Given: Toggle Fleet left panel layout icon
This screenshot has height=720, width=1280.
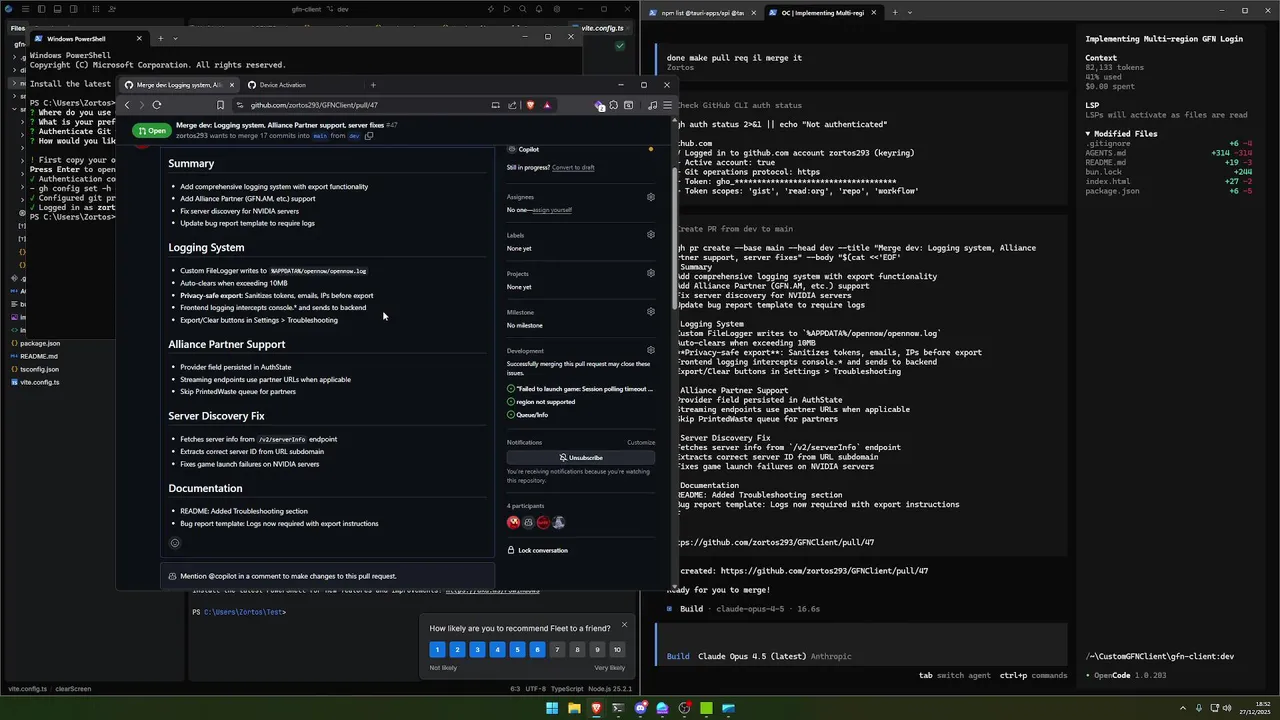Looking at the screenshot, I should (41, 9).
